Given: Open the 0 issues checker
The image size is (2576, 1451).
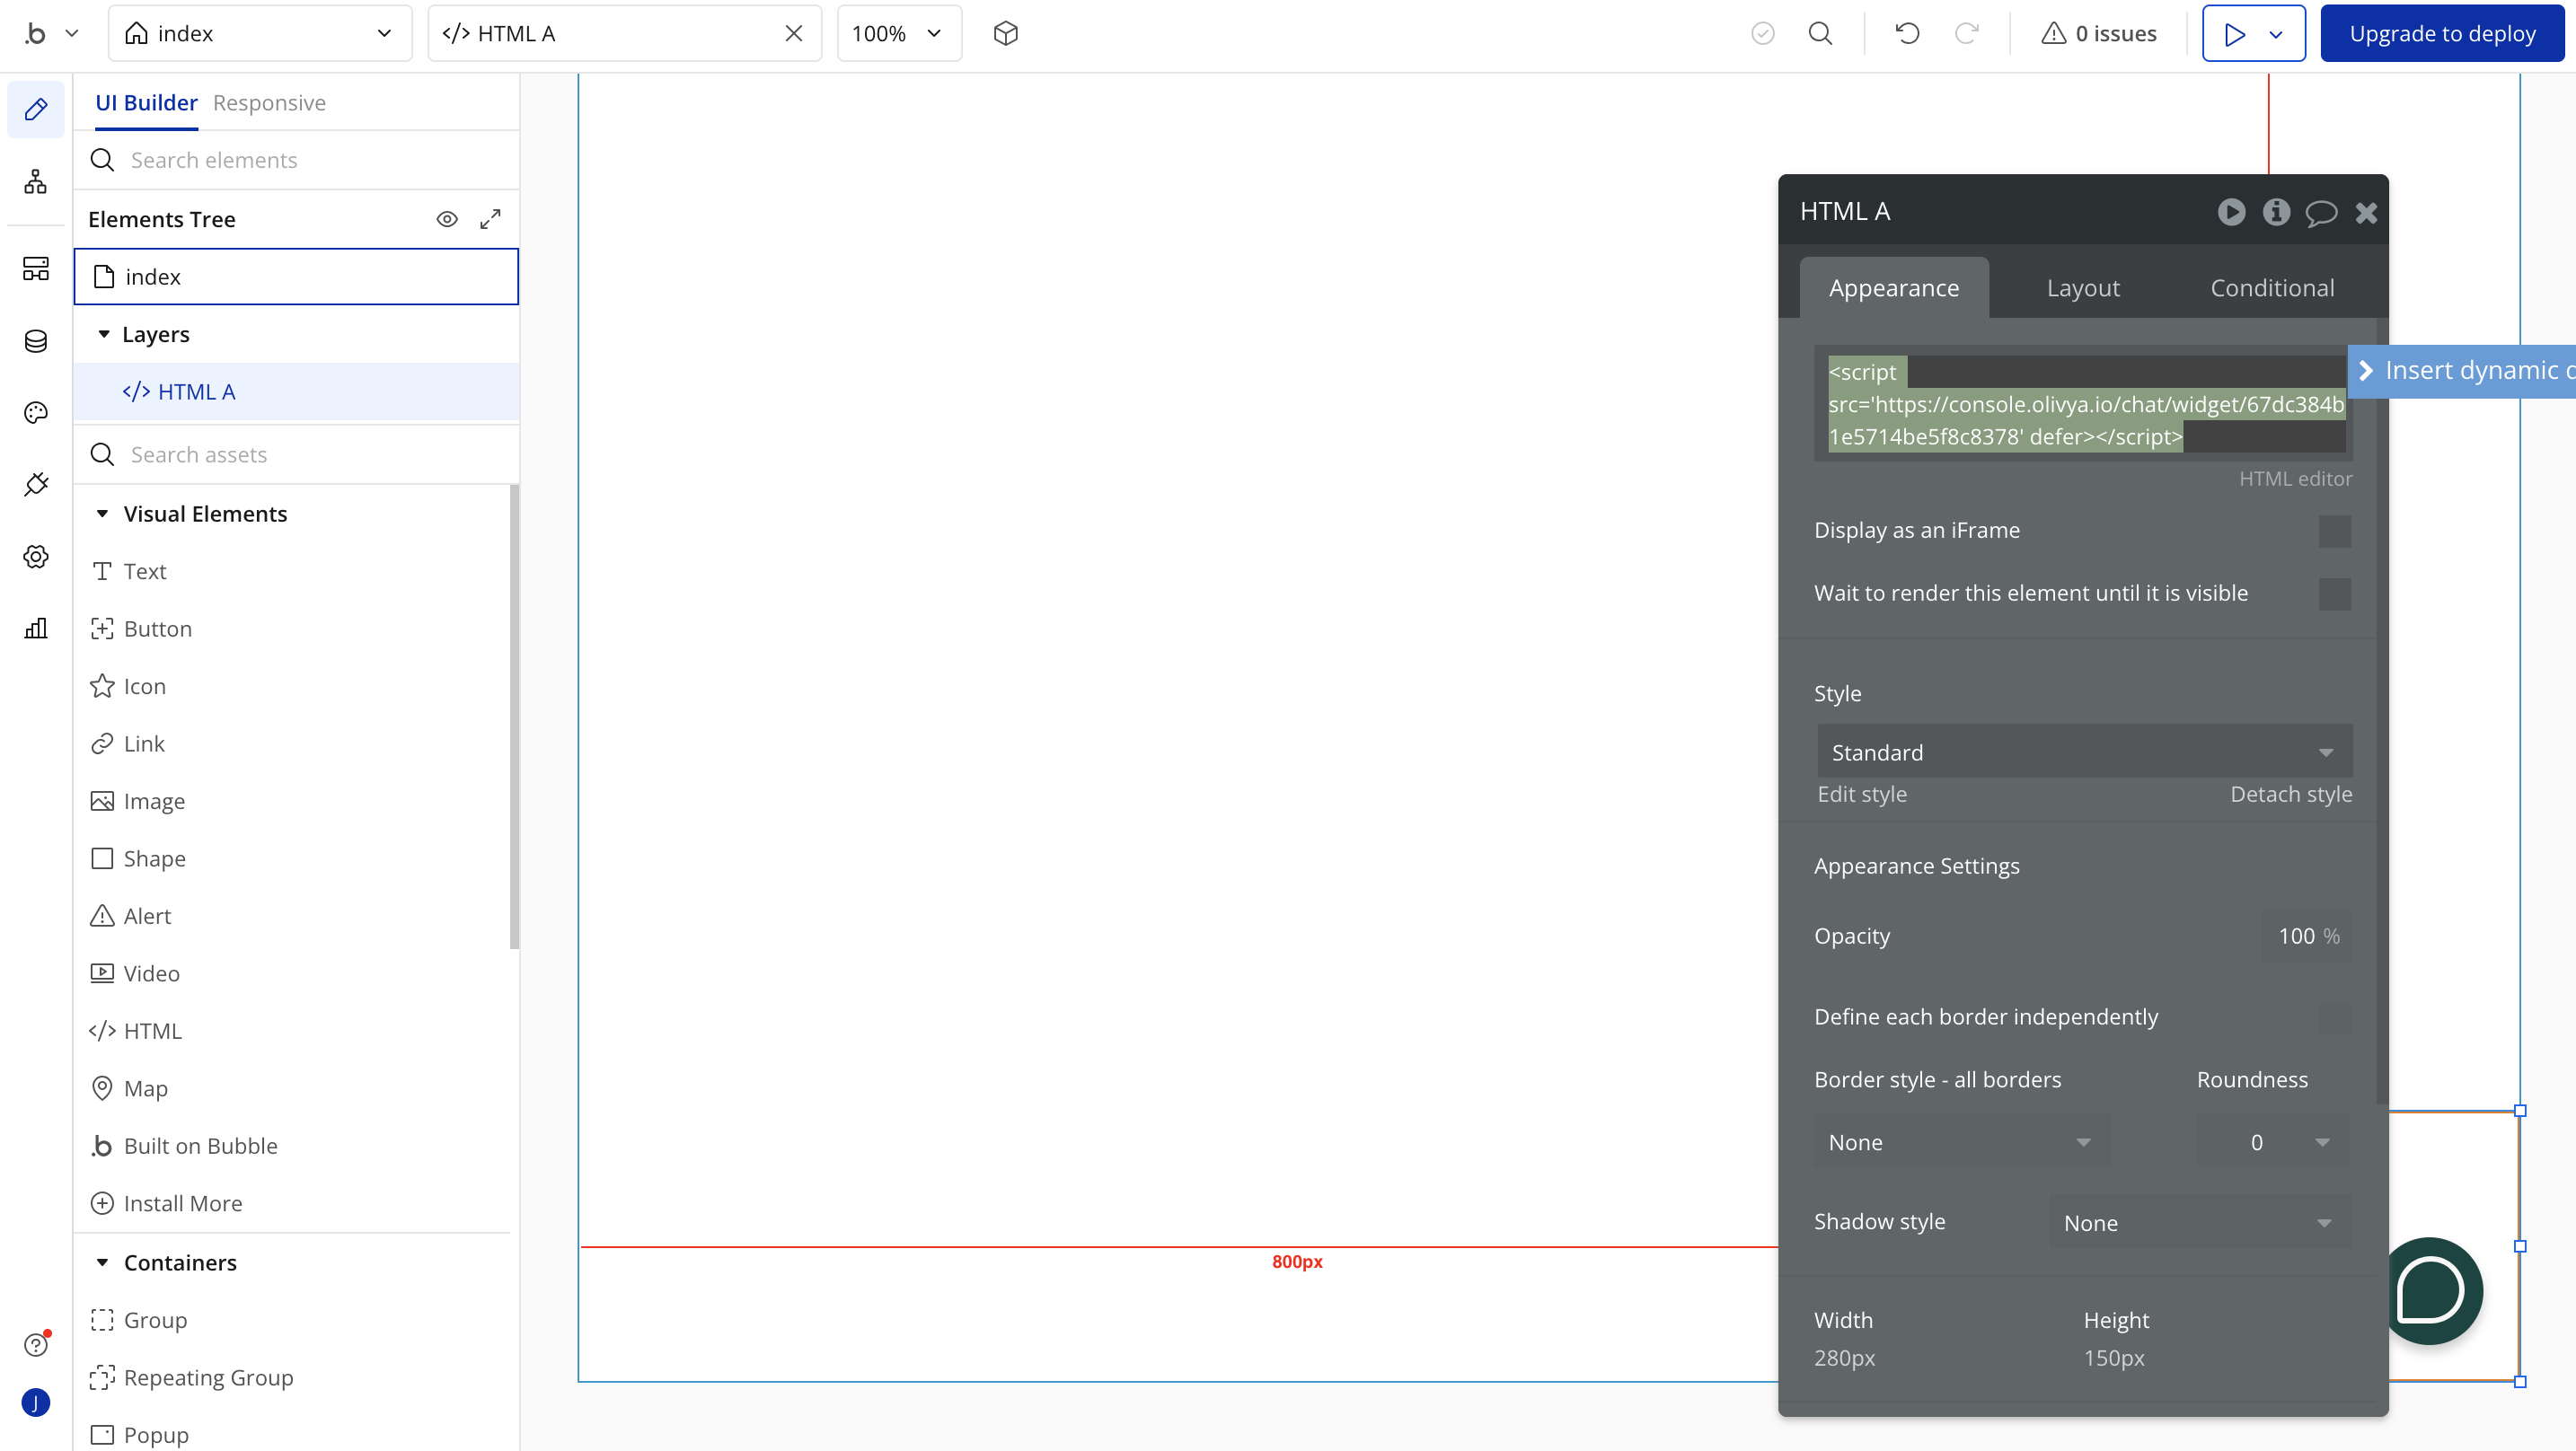Looking at the screenshot, I should click(2098, 33).
